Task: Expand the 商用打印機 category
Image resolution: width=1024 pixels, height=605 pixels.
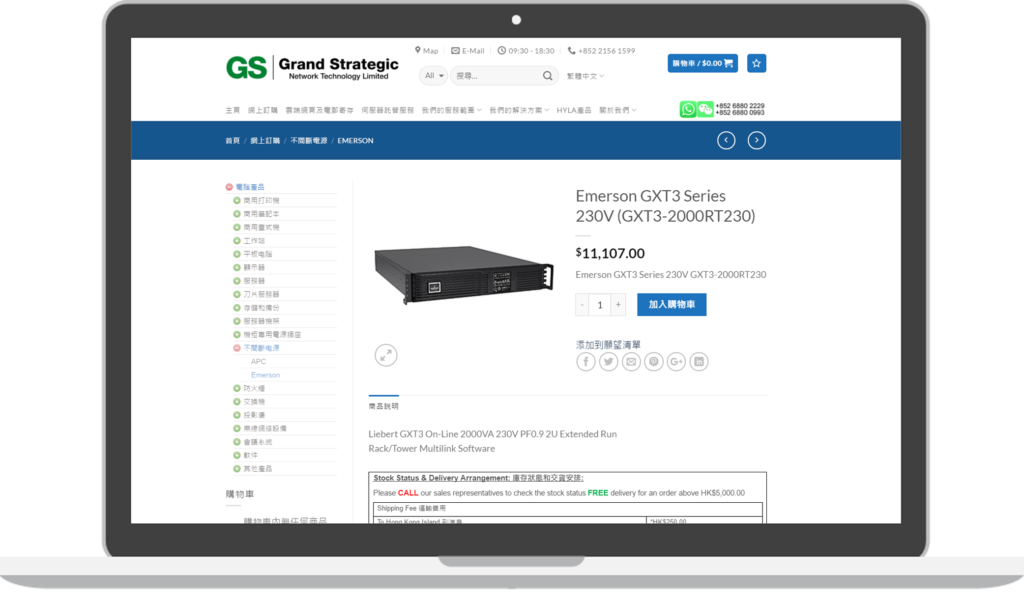Action: [237, 201]
